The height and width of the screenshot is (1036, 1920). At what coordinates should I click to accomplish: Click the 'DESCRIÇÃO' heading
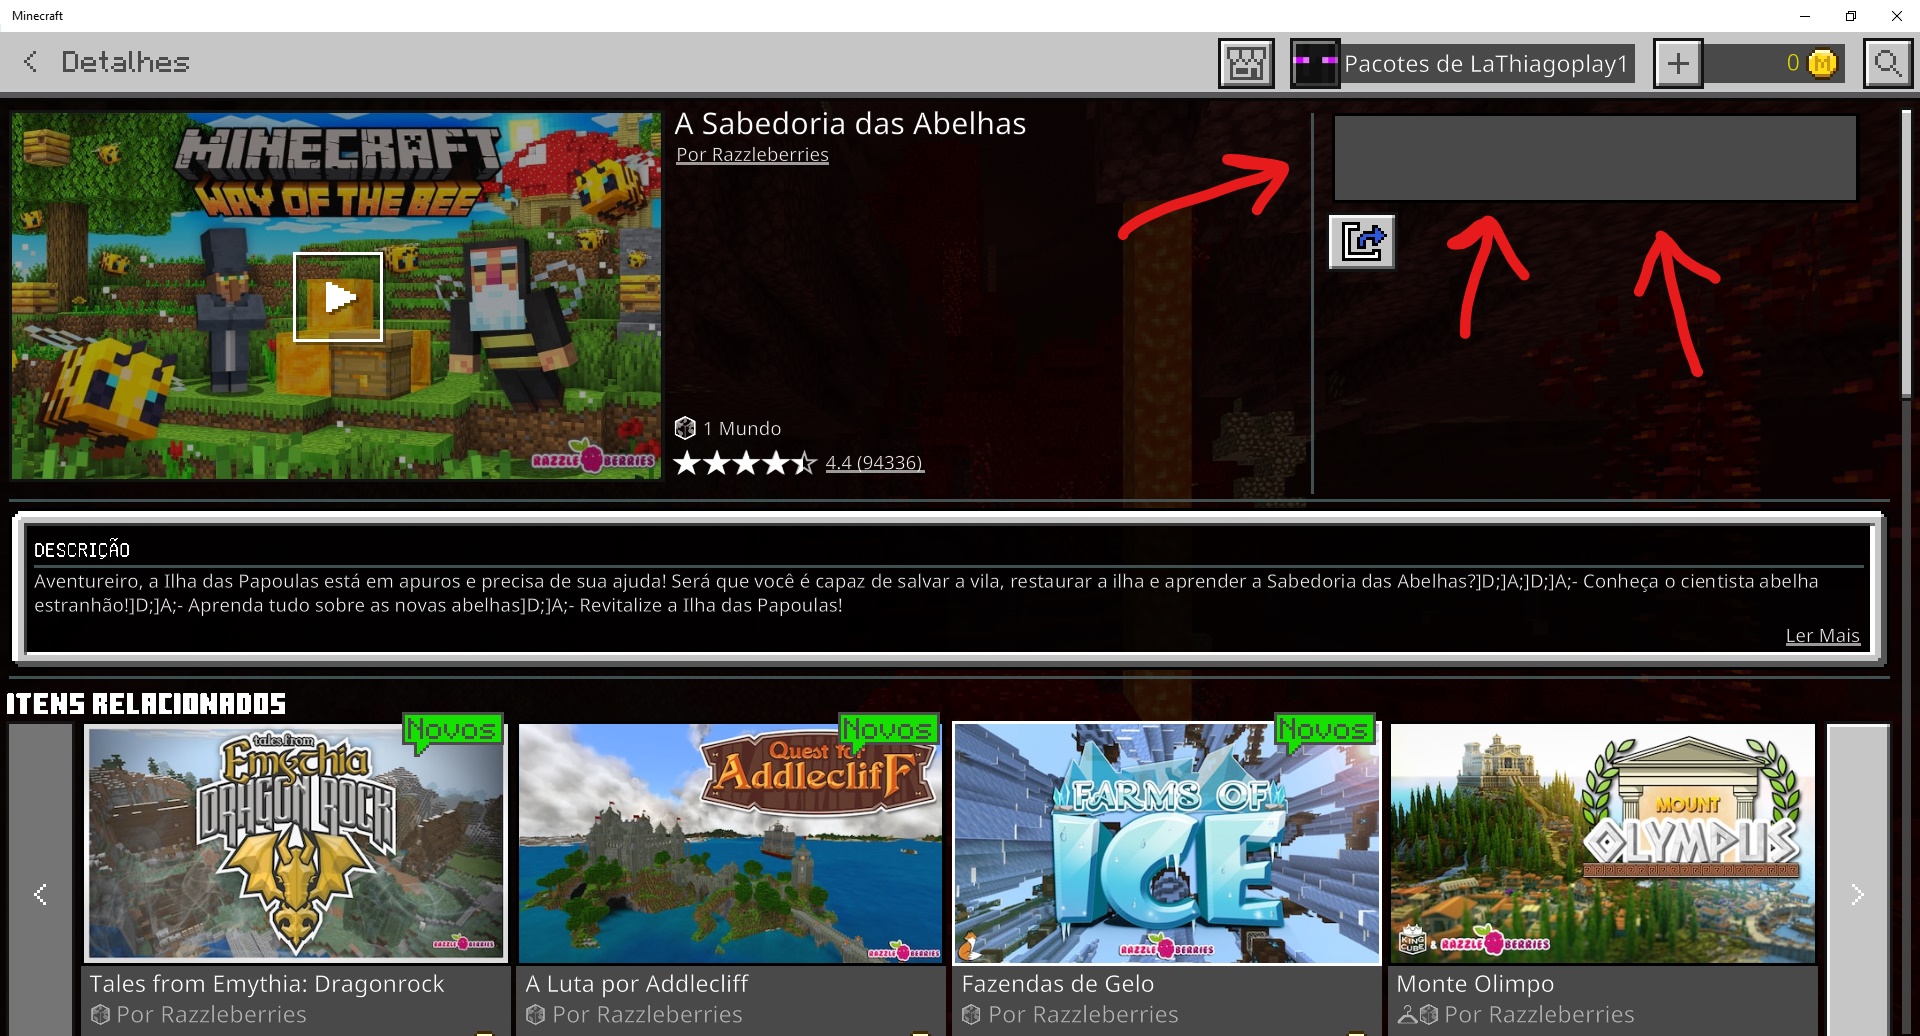(x=82, y=550)
